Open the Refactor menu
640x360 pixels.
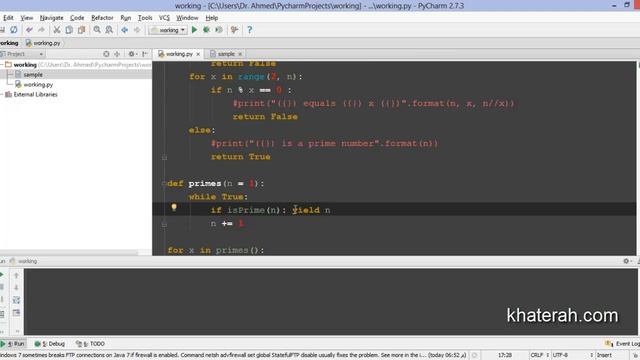tap(102, 18)
